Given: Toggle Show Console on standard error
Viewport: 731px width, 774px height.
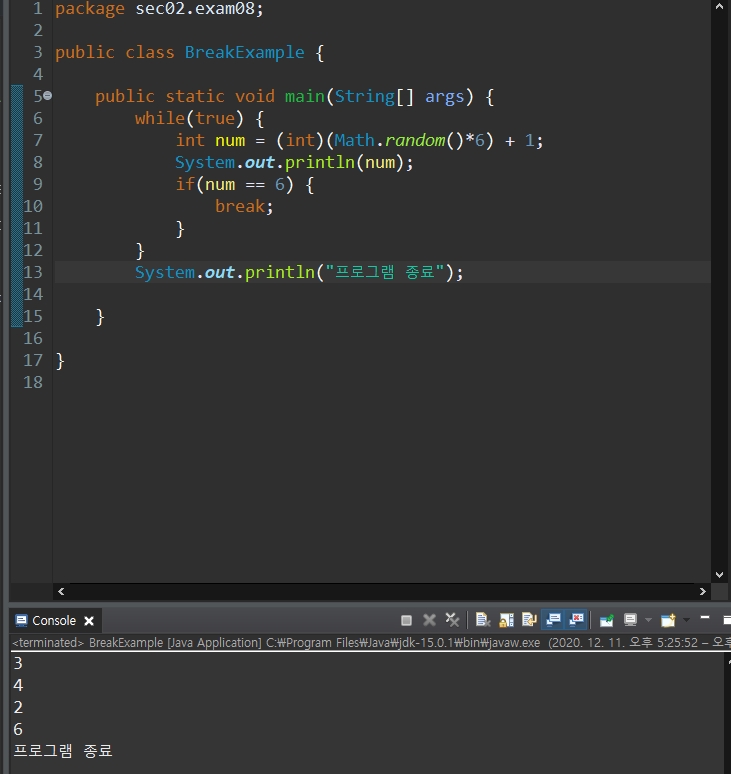Looking at the screenshot, I should click(x=576, y=620).
